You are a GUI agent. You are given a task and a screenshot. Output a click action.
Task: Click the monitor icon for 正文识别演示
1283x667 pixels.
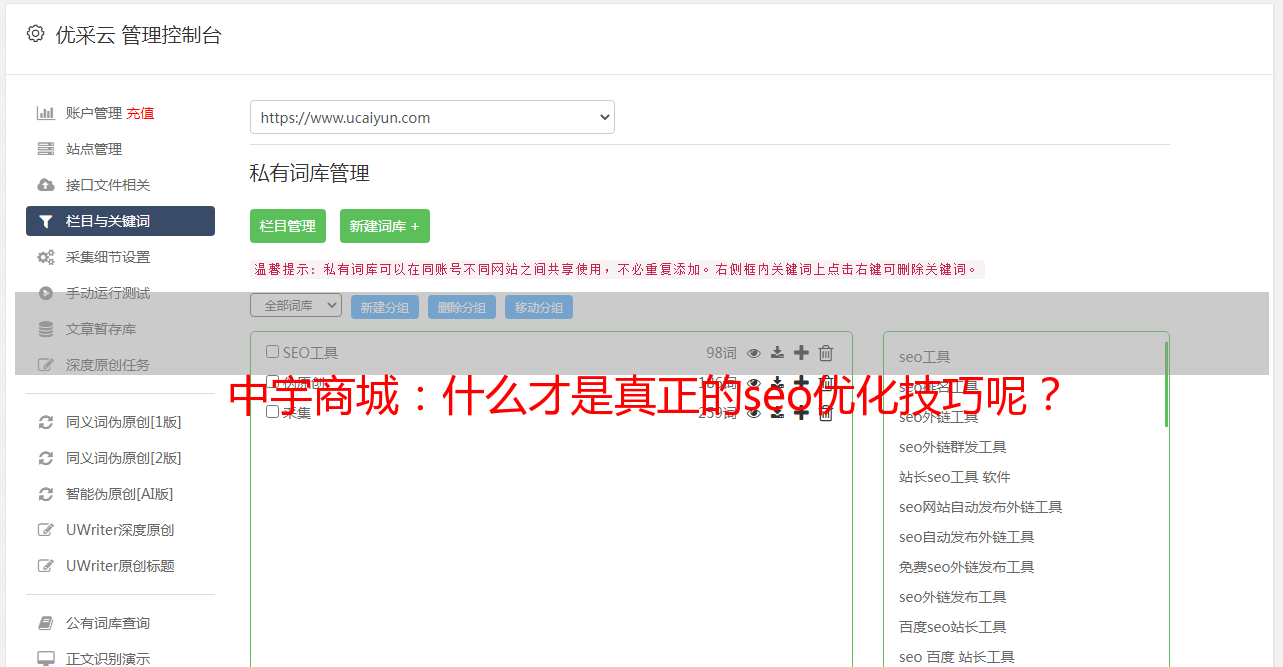coord(46,659)
